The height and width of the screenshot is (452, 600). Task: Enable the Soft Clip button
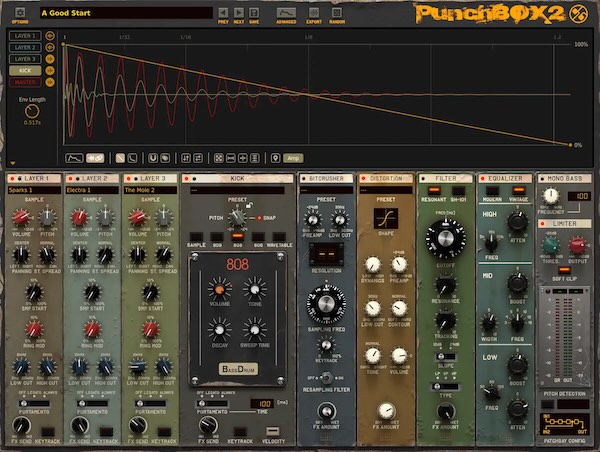(x=564, y=270)
